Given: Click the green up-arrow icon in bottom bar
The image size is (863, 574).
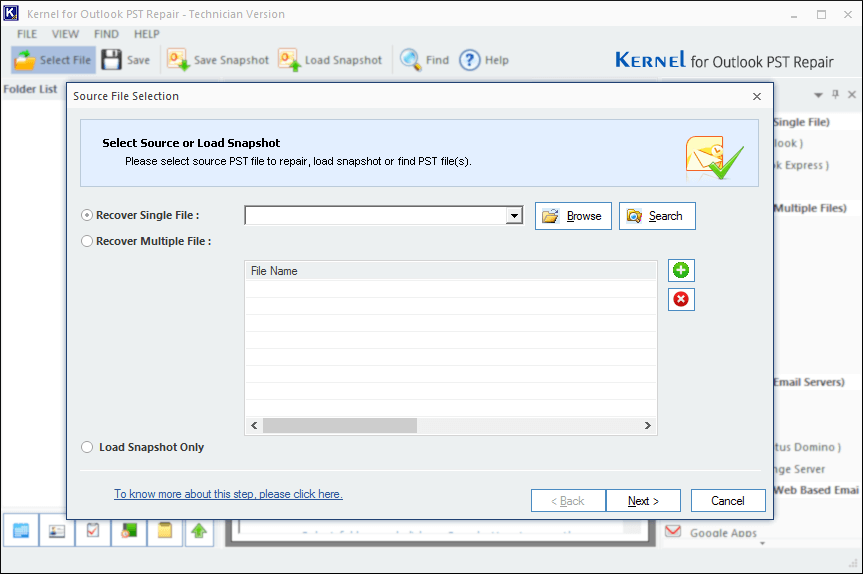Looking at the screenshot, I should pos(199,531).
